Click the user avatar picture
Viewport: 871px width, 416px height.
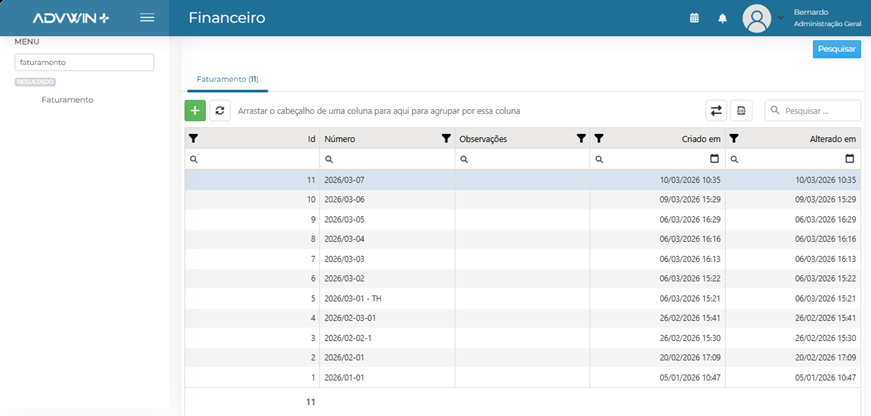tap(757, 18)
